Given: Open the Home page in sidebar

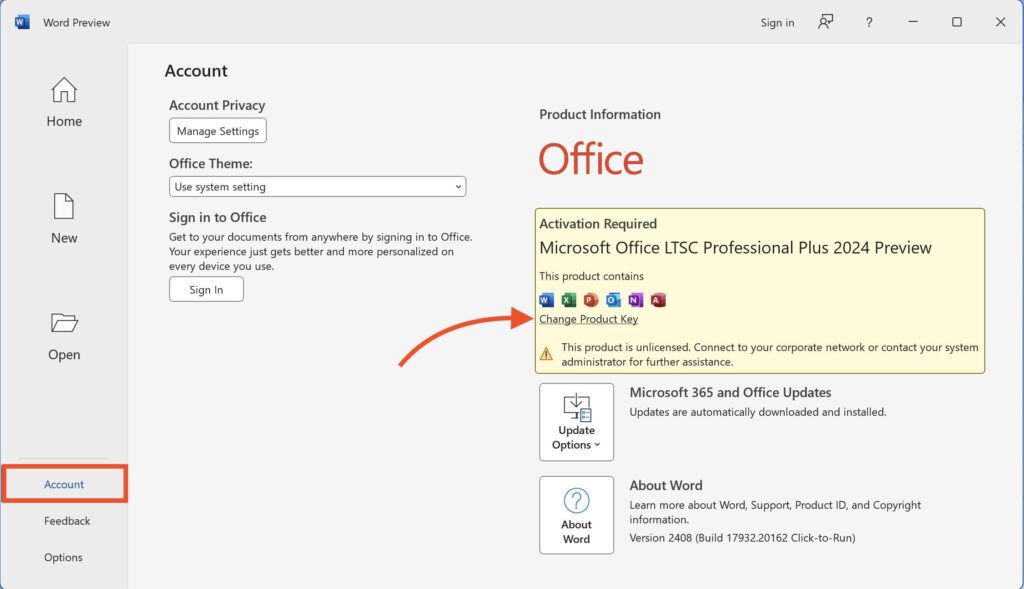Looking at the screenshot, I should pyautogui.click(x=64, y=103).
